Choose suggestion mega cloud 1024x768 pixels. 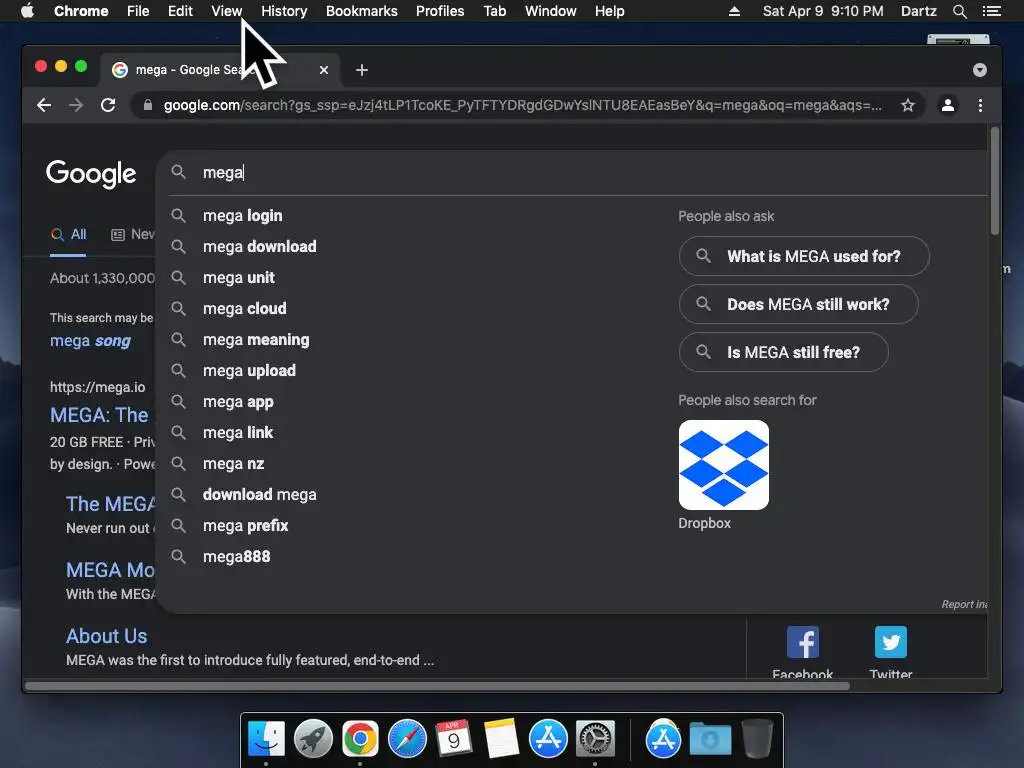tap(244, 308)
